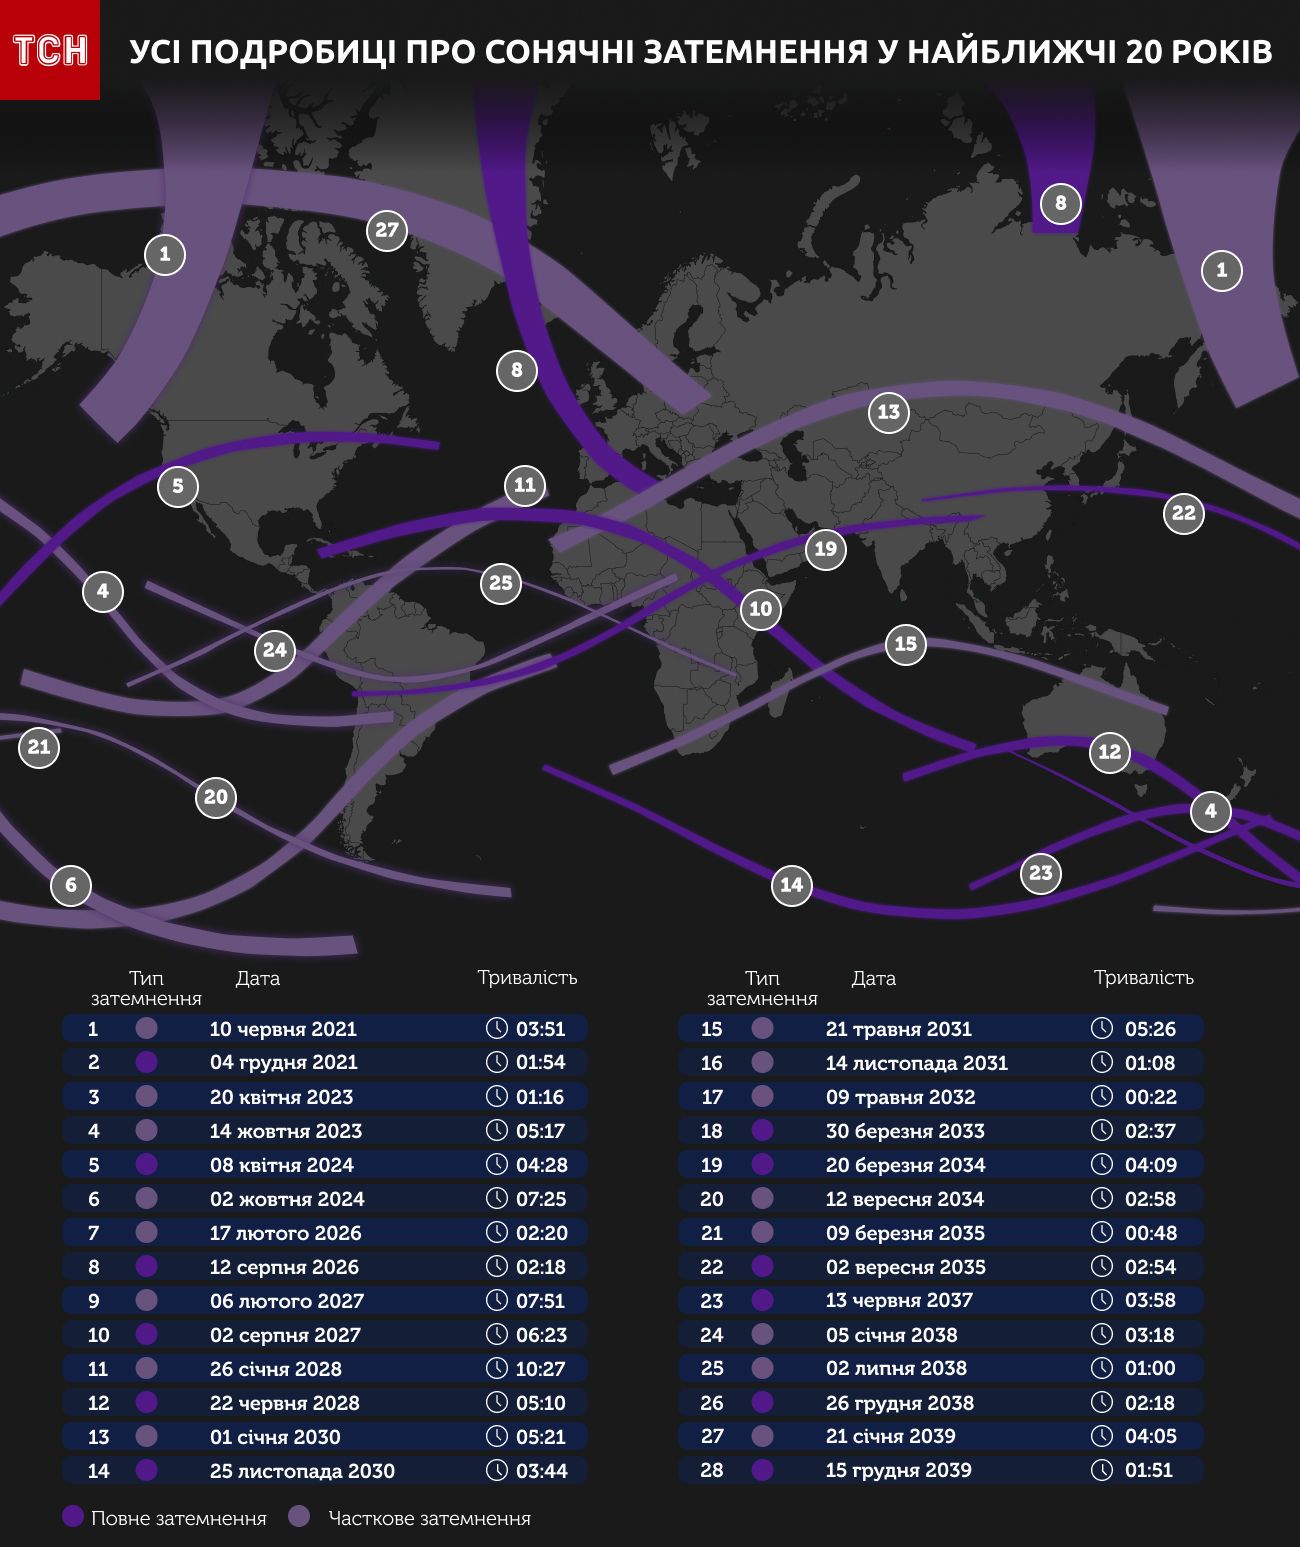This screenshot has height=1547, width=1300.
Task: Click the TCH logo in the corner
Action: [50, 50]
